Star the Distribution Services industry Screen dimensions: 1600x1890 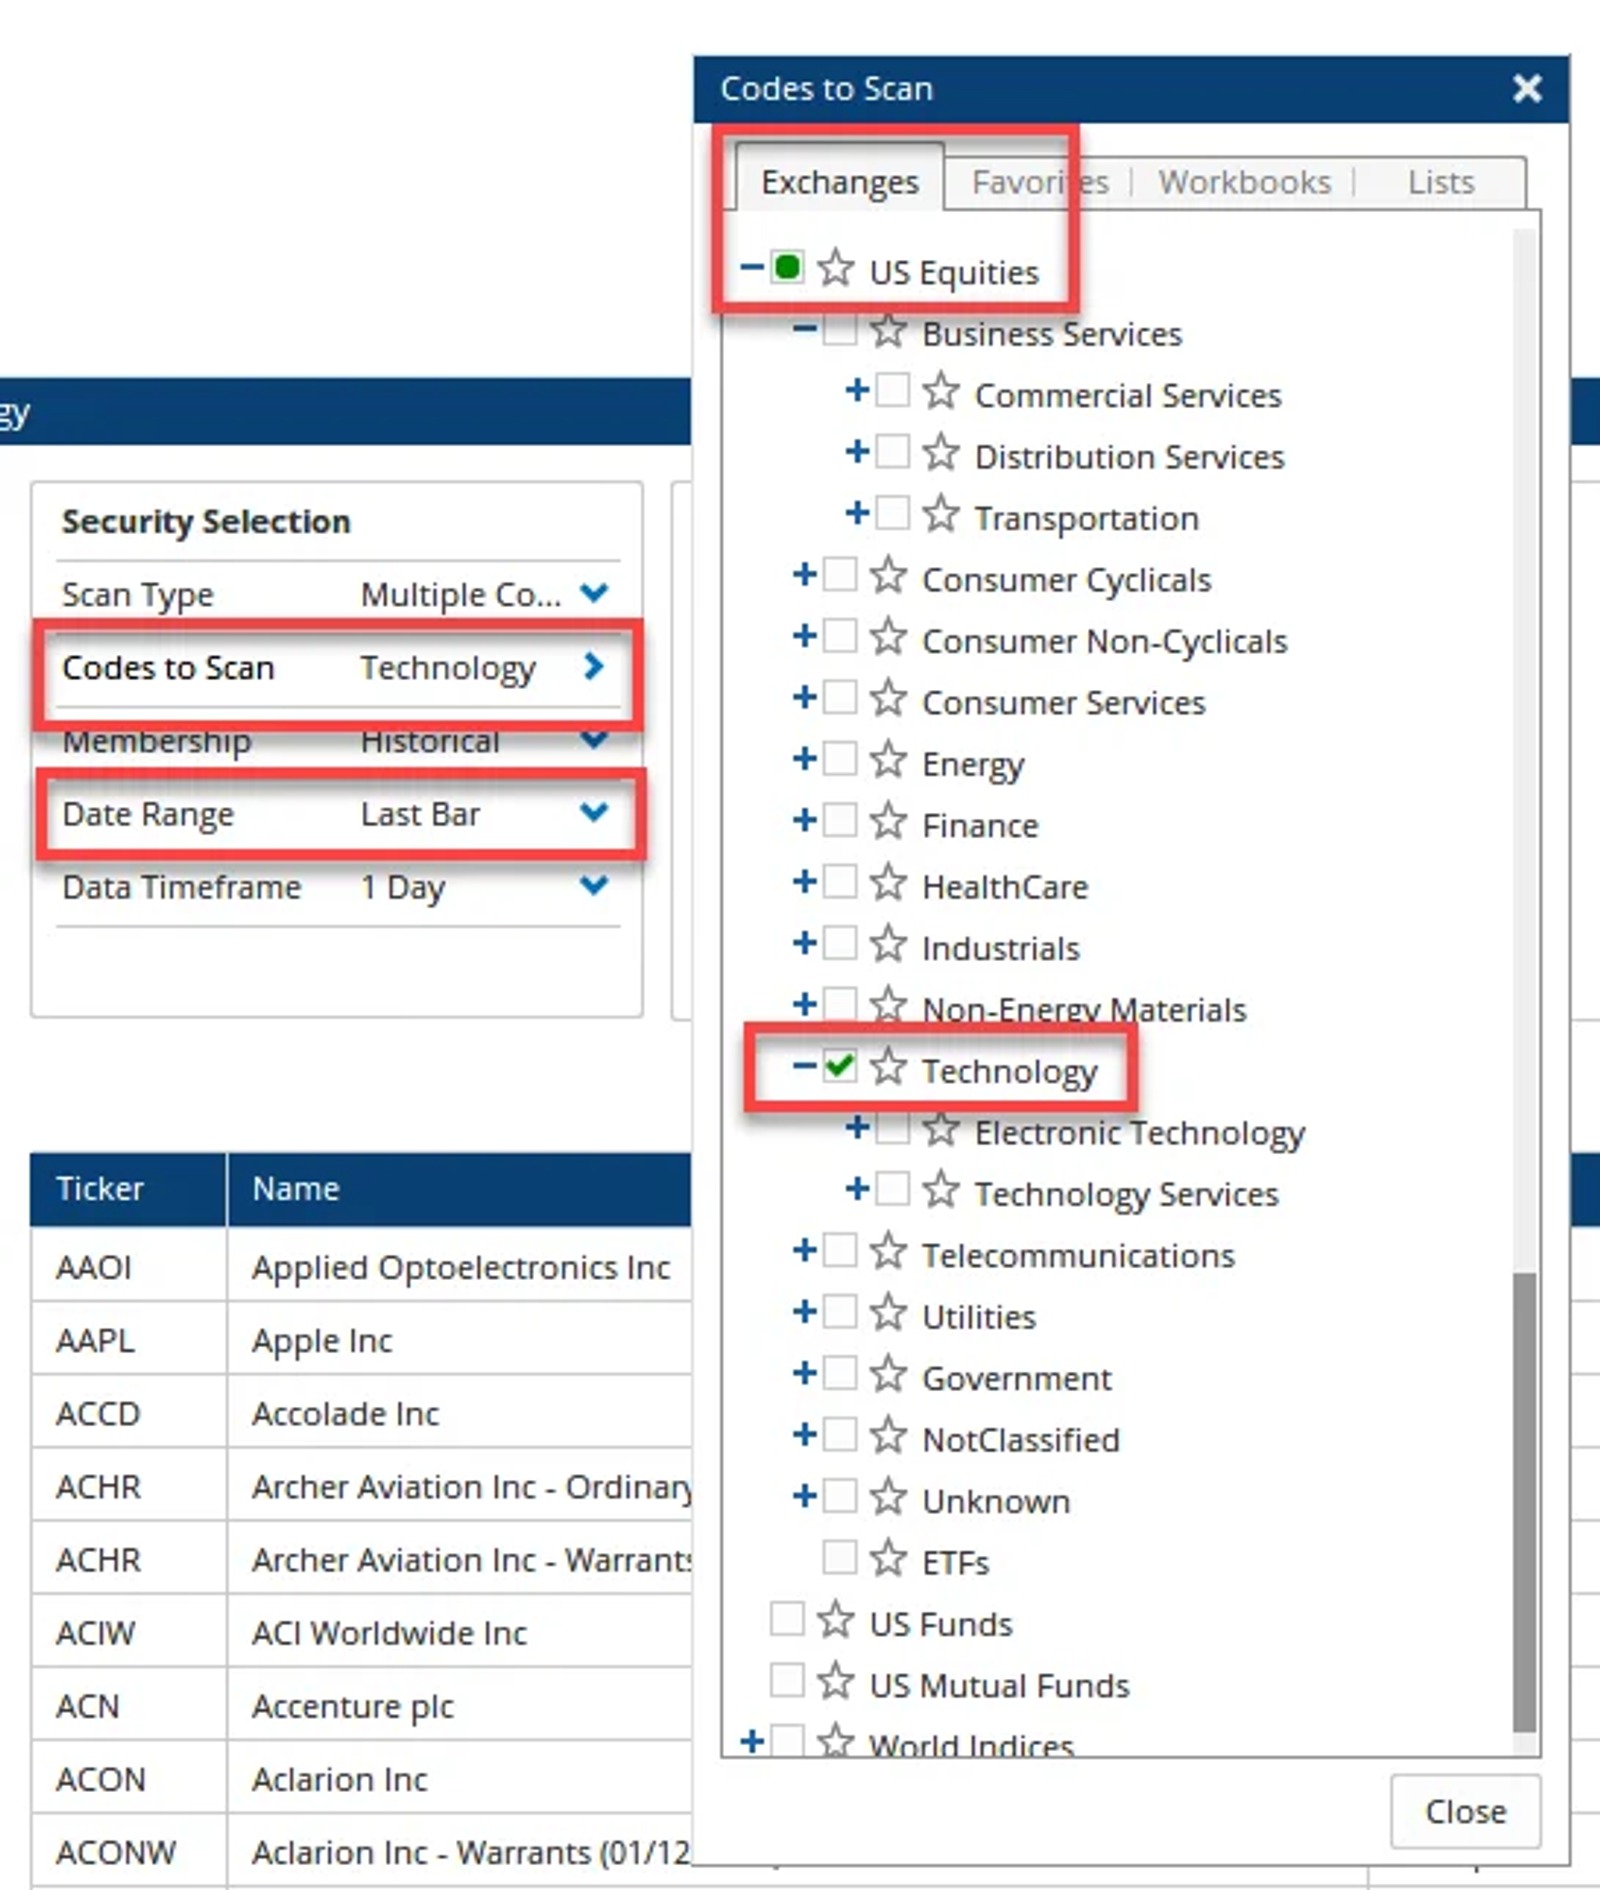[941, 452]
